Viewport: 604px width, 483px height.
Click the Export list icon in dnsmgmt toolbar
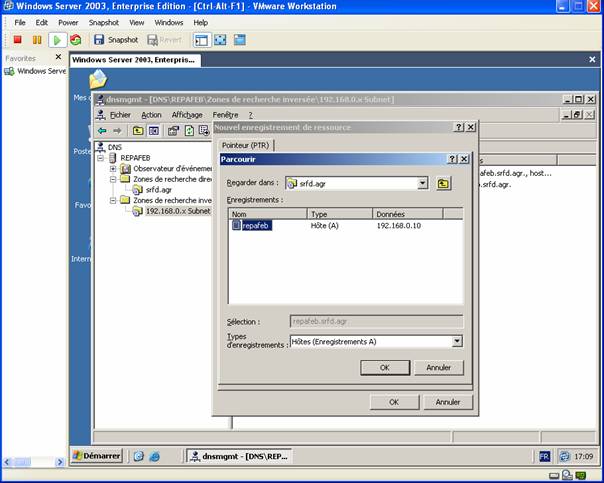click(x=204, y=131)
